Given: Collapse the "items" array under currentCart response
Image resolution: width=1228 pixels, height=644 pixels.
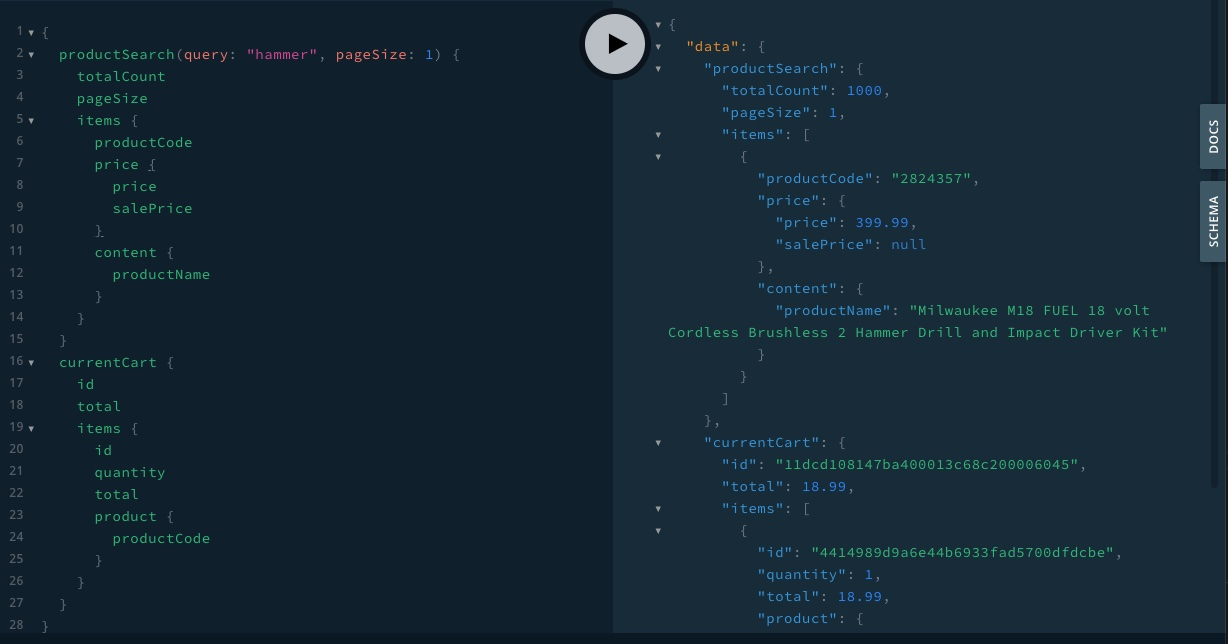Looking at the screenshot, I should 658,509.
